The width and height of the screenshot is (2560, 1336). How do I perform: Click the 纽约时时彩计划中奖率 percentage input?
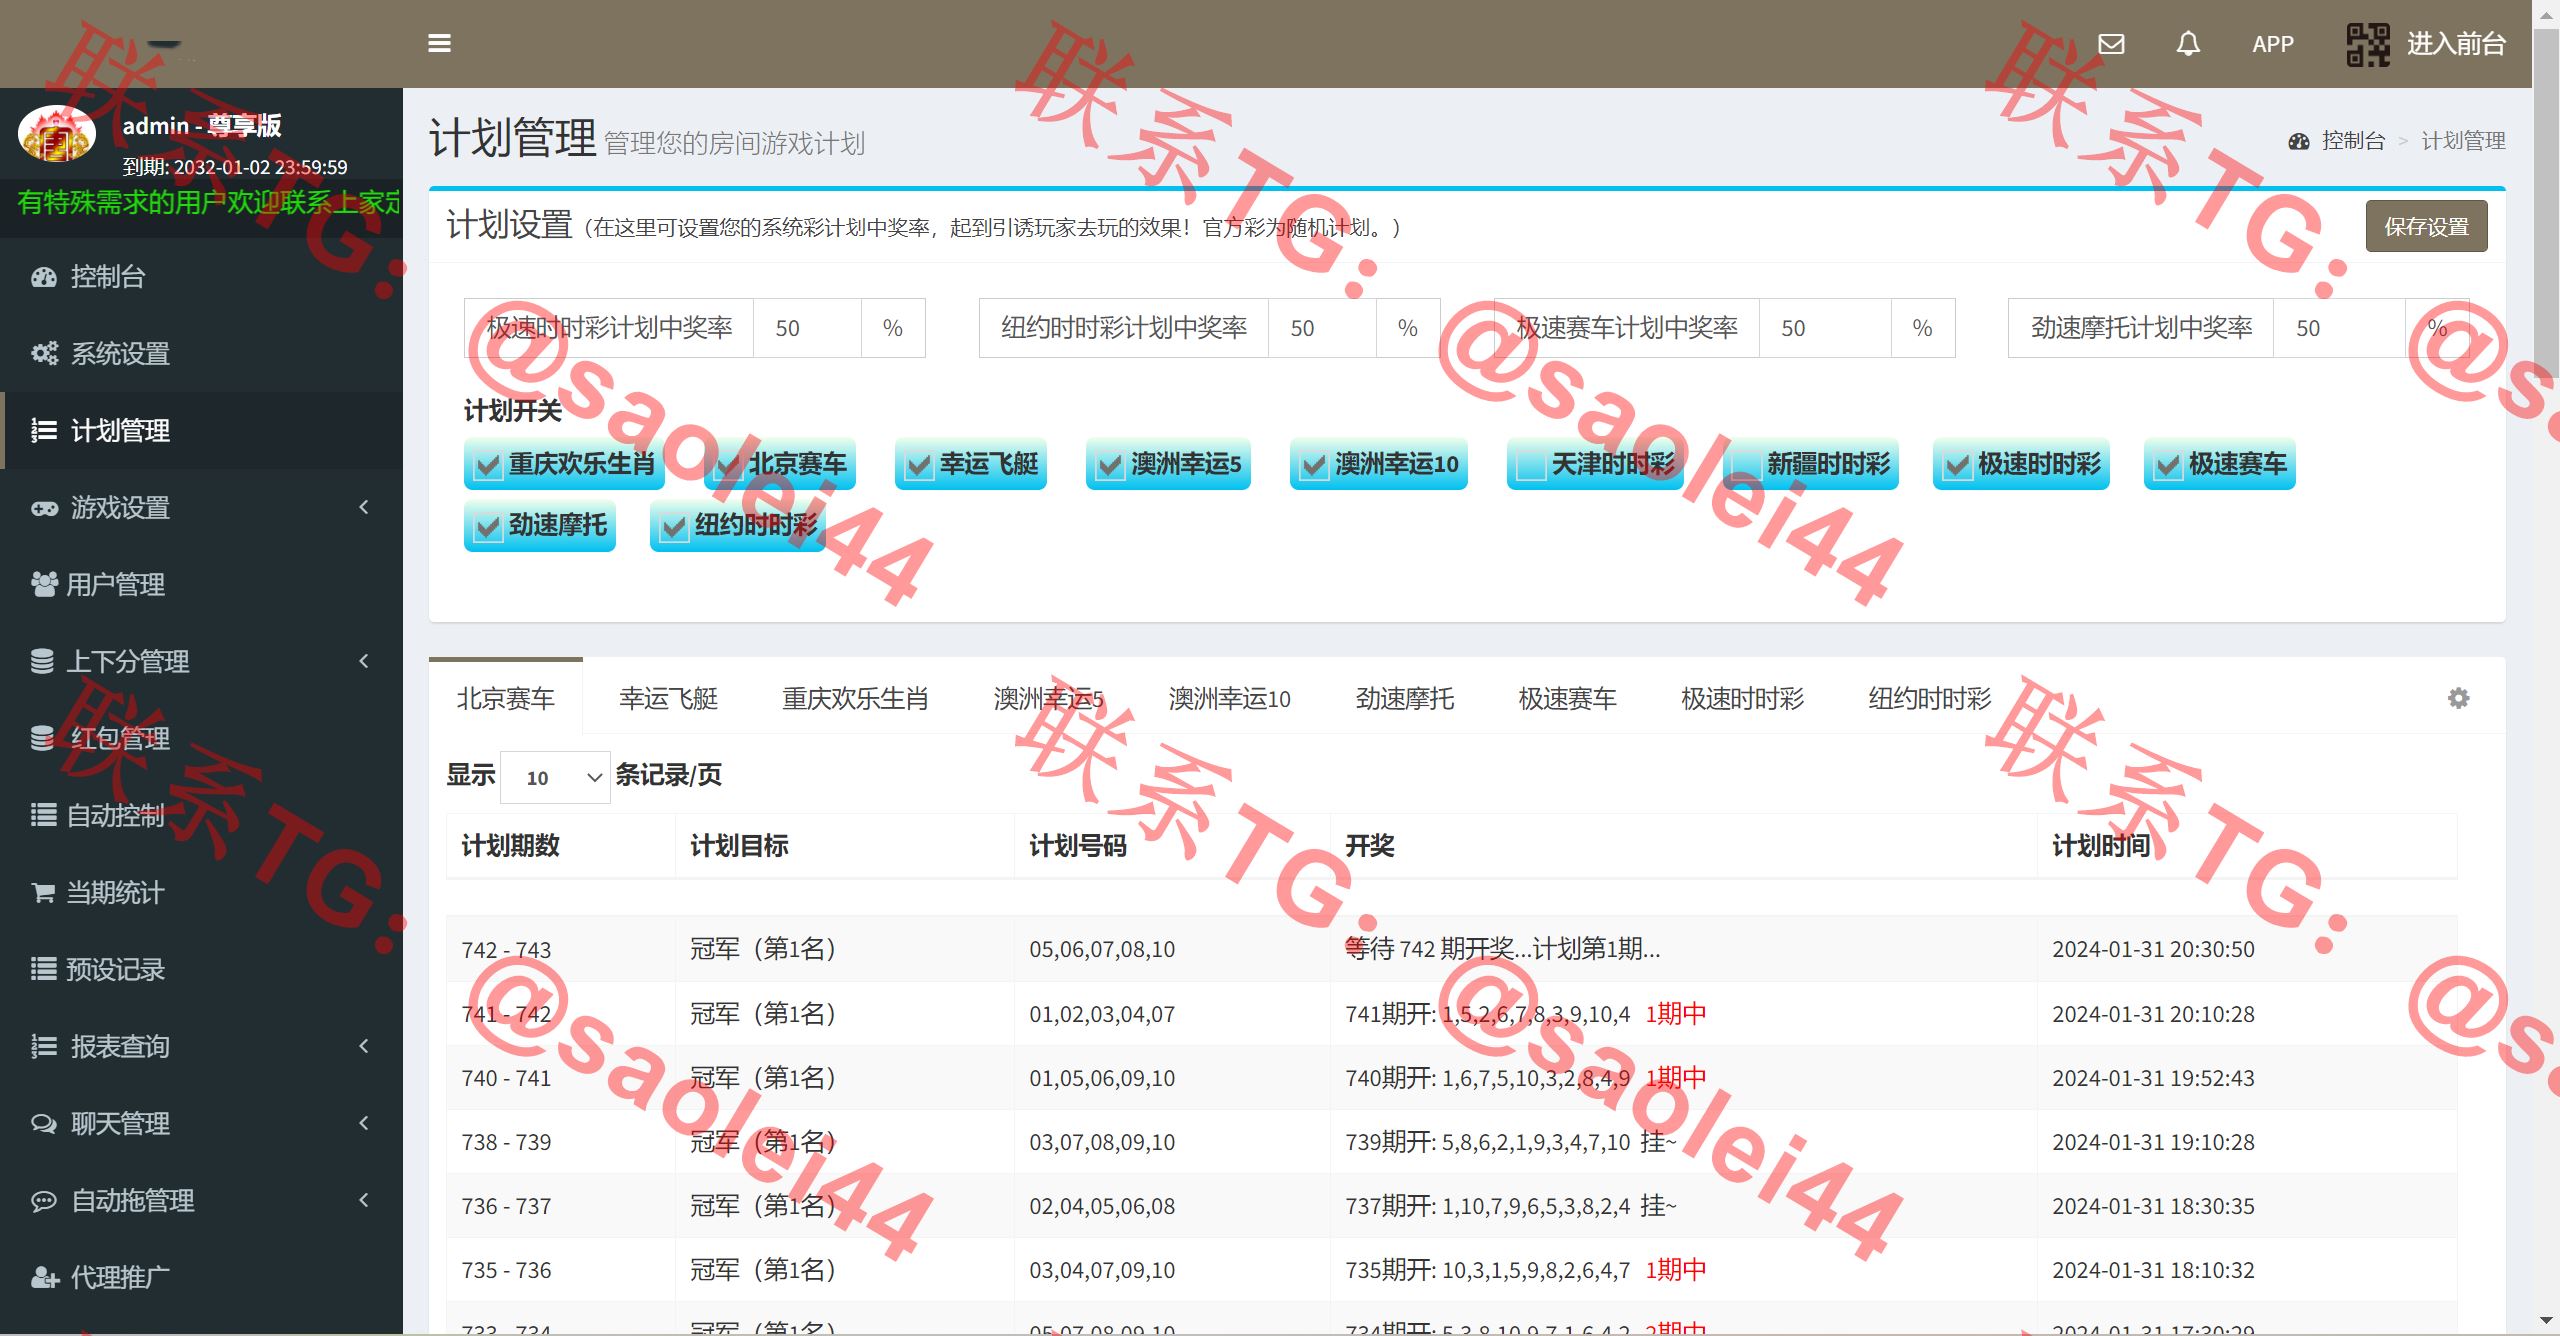pyautogui.click(x=1322, y=328)
